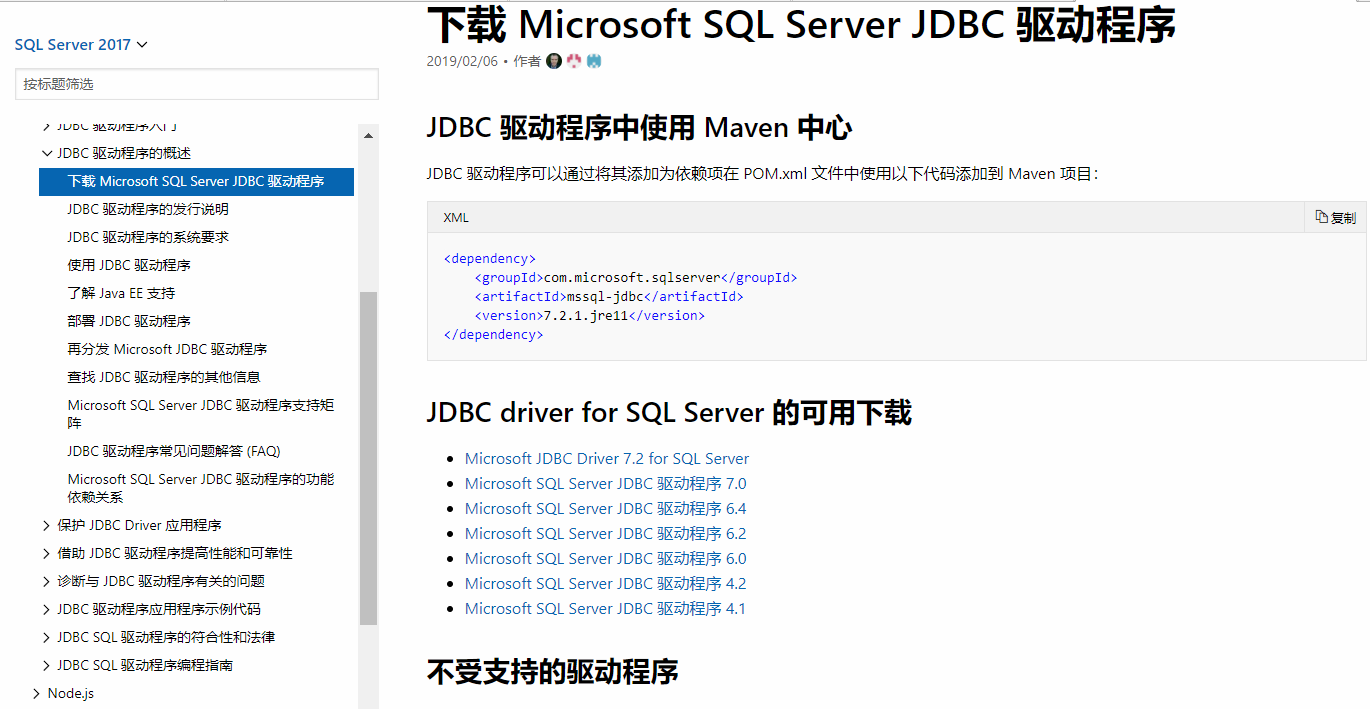
Task: Click the 不受支持的驱动程序 heading
Action: coord(553,670)
